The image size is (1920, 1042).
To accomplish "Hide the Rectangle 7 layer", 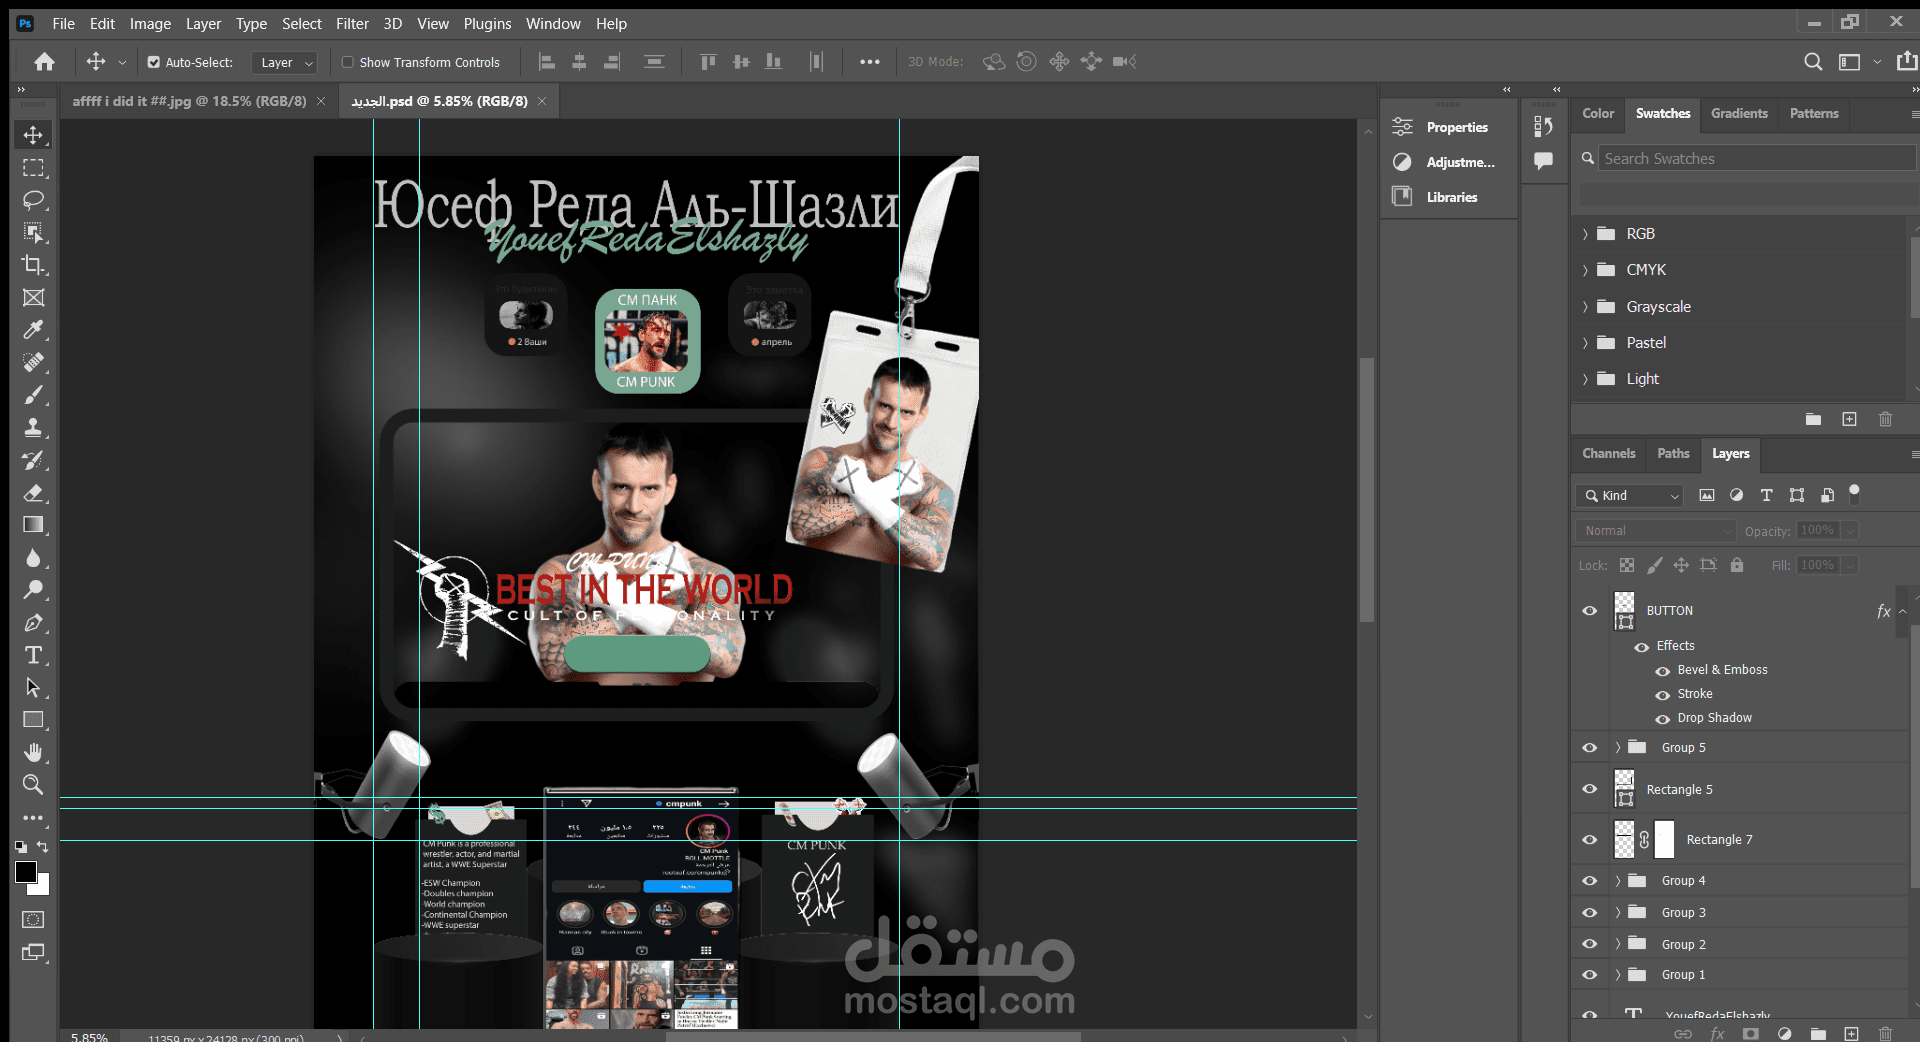I will pos(1590,840).
